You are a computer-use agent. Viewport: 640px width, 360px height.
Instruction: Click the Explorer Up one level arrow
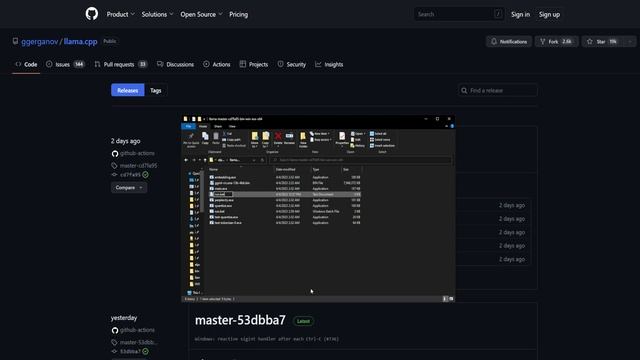coord(205,160)
